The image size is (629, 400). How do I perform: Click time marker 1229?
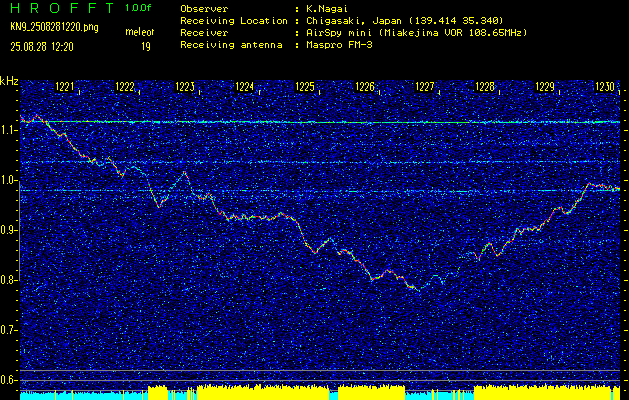[x=545, y=87]
